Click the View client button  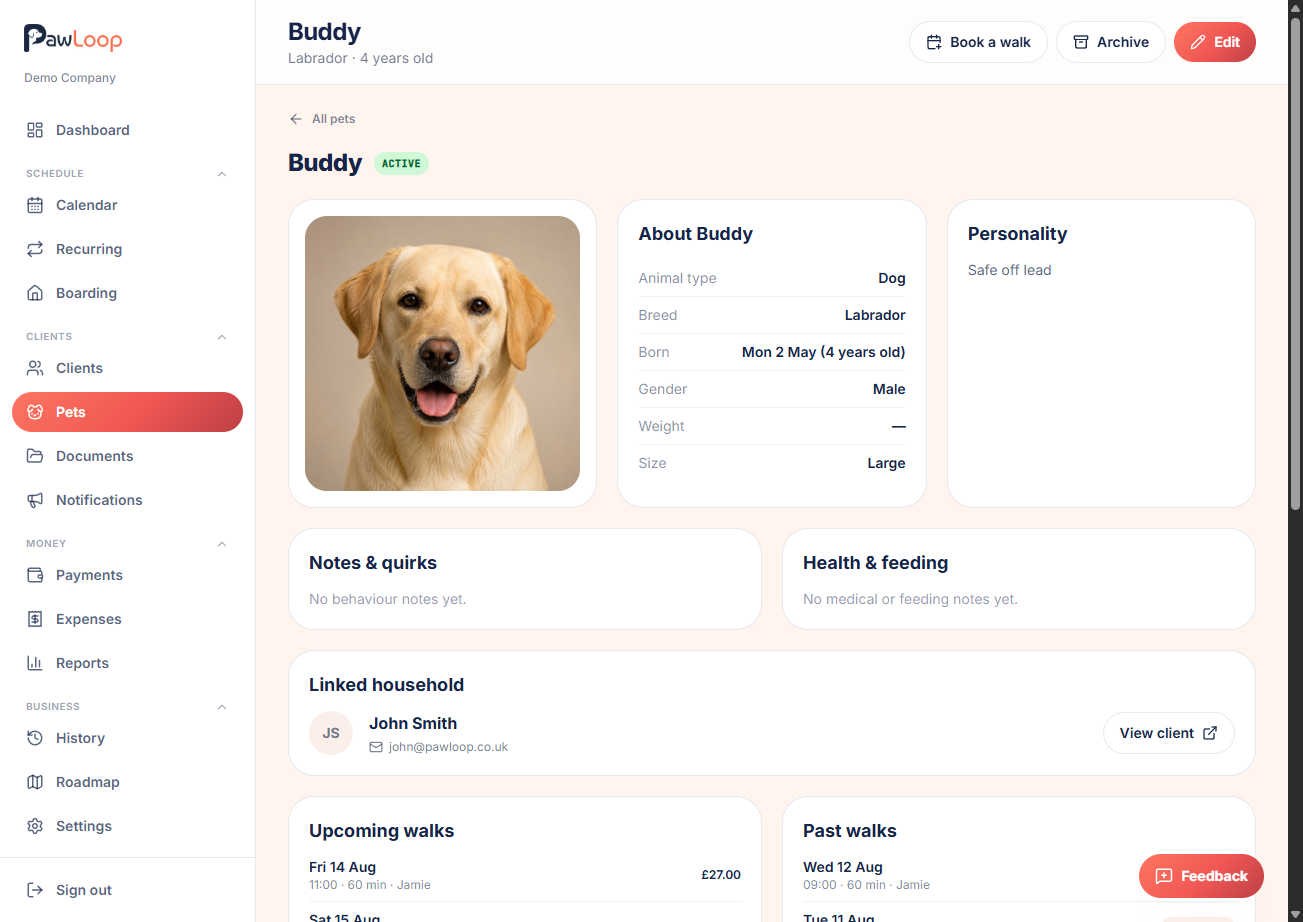[1169, 733]
